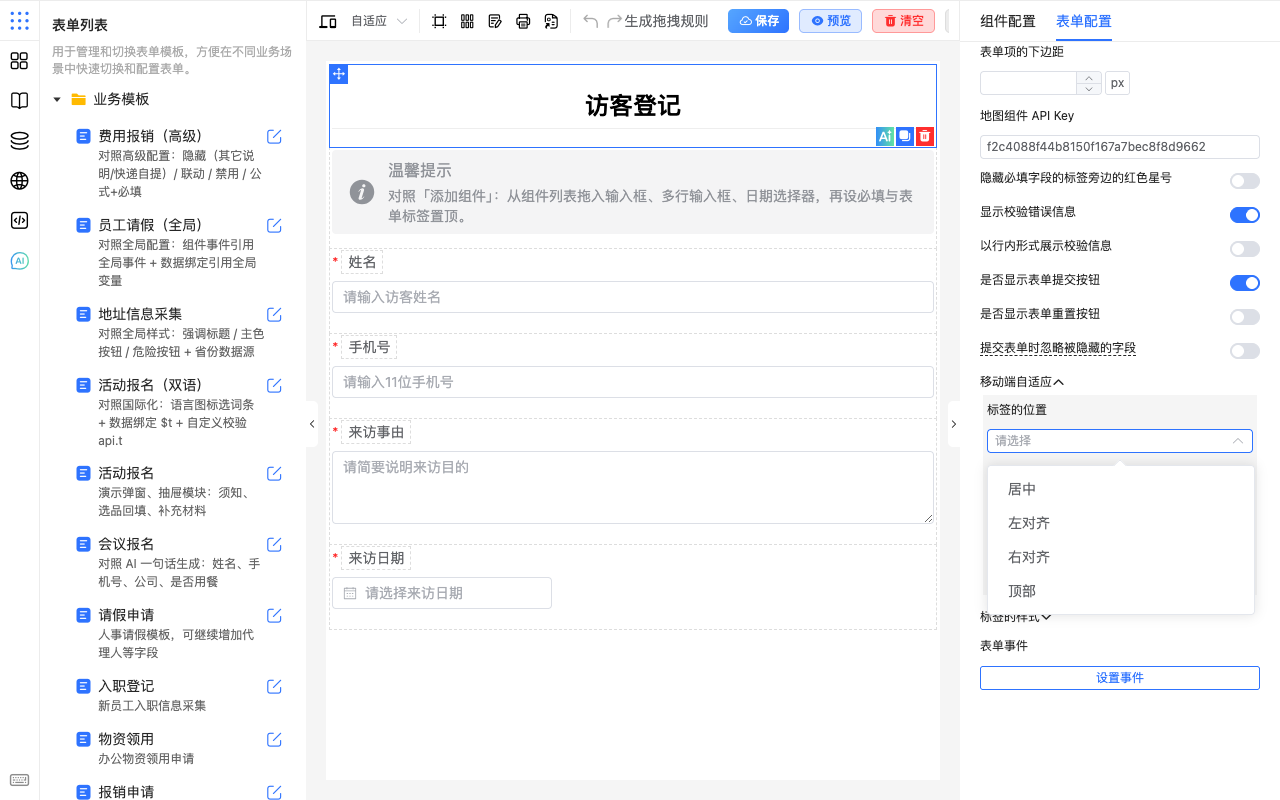Click the 地图组件 API Key input field
This screenshot has height=800, width=1280.
(x=1120, y=147)
